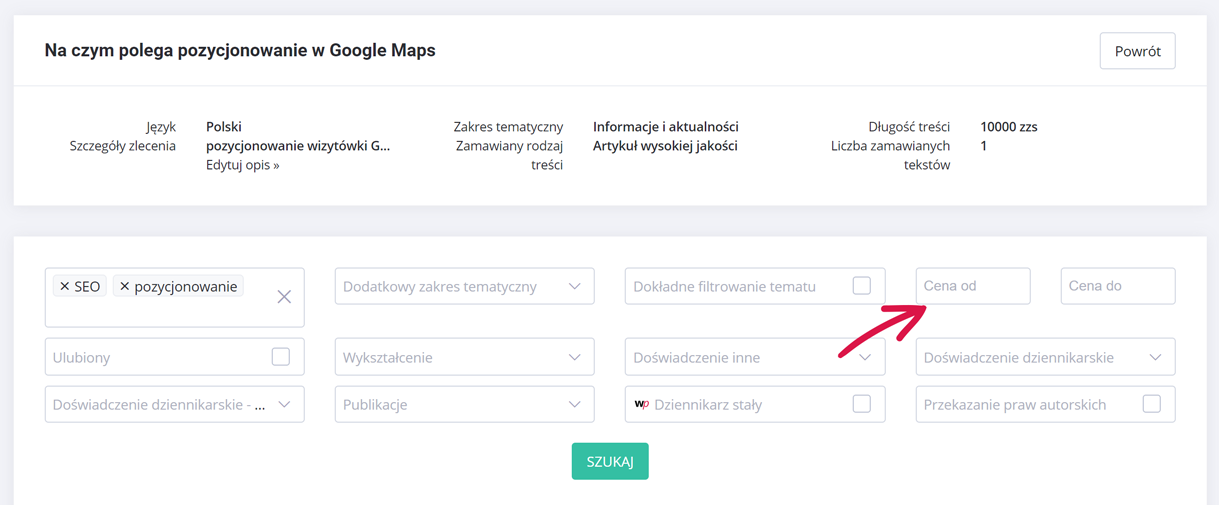The width and height of the screenshot is (1219, 505).
Task: Clear all tags with the X icon
Action: (284, 297)
